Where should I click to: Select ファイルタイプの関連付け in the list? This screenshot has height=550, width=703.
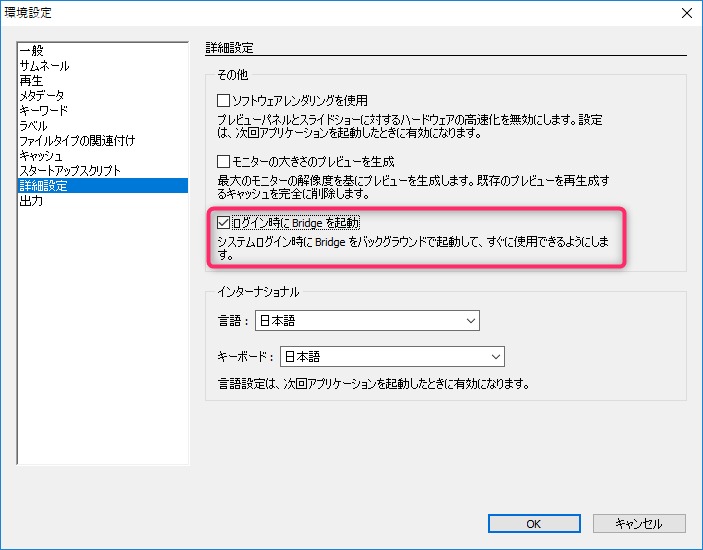tap(77, 141)
